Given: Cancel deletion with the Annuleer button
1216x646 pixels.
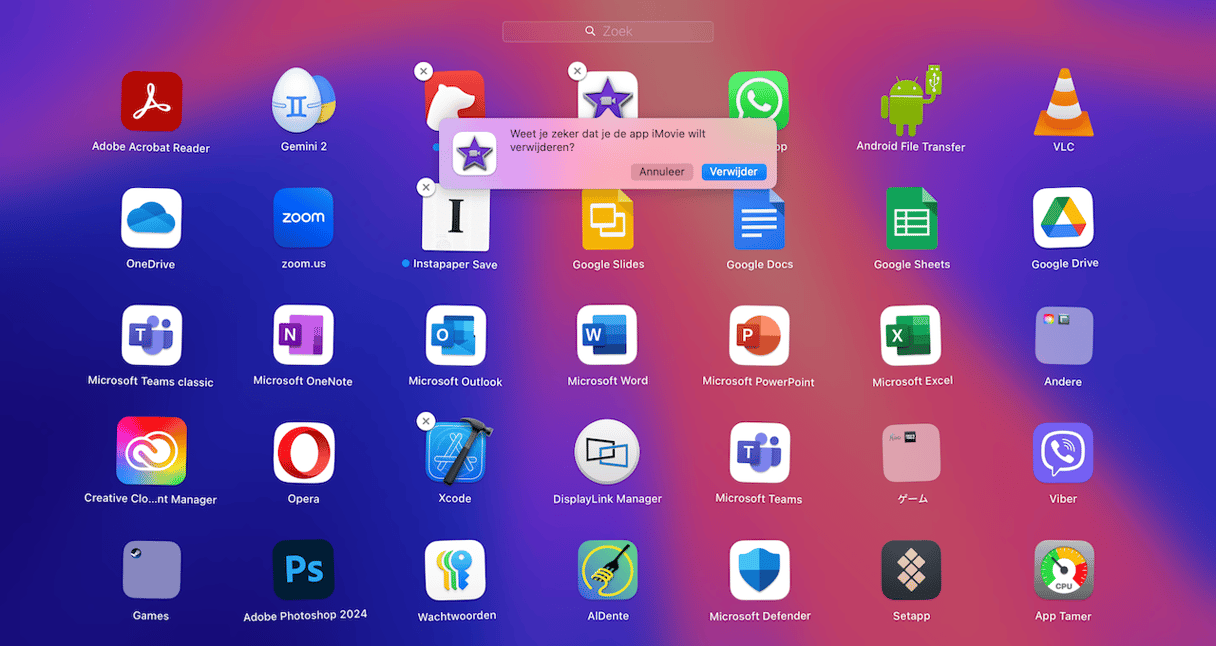Looking at the screenshot, I should click(x=662, y=172).
